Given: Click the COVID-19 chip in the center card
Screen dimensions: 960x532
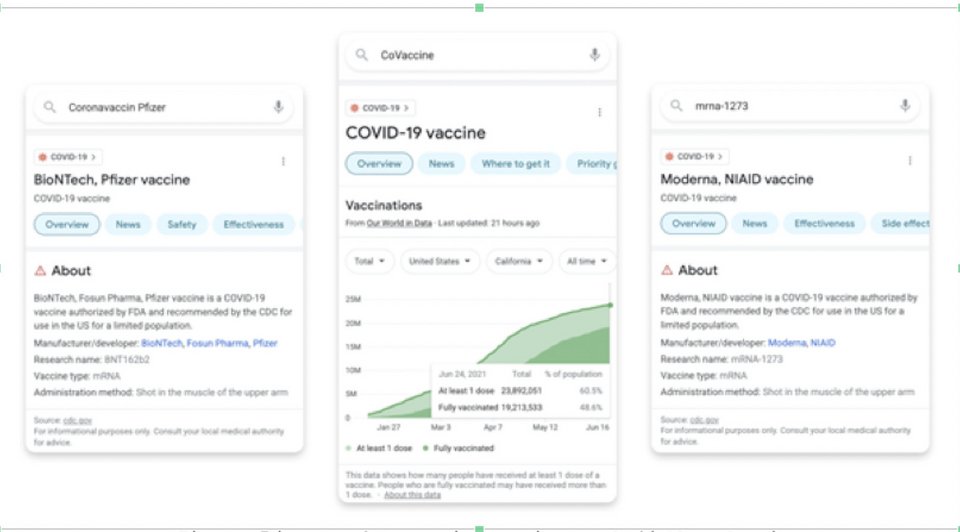Looking at the screenshot, I should coord(380,108).
